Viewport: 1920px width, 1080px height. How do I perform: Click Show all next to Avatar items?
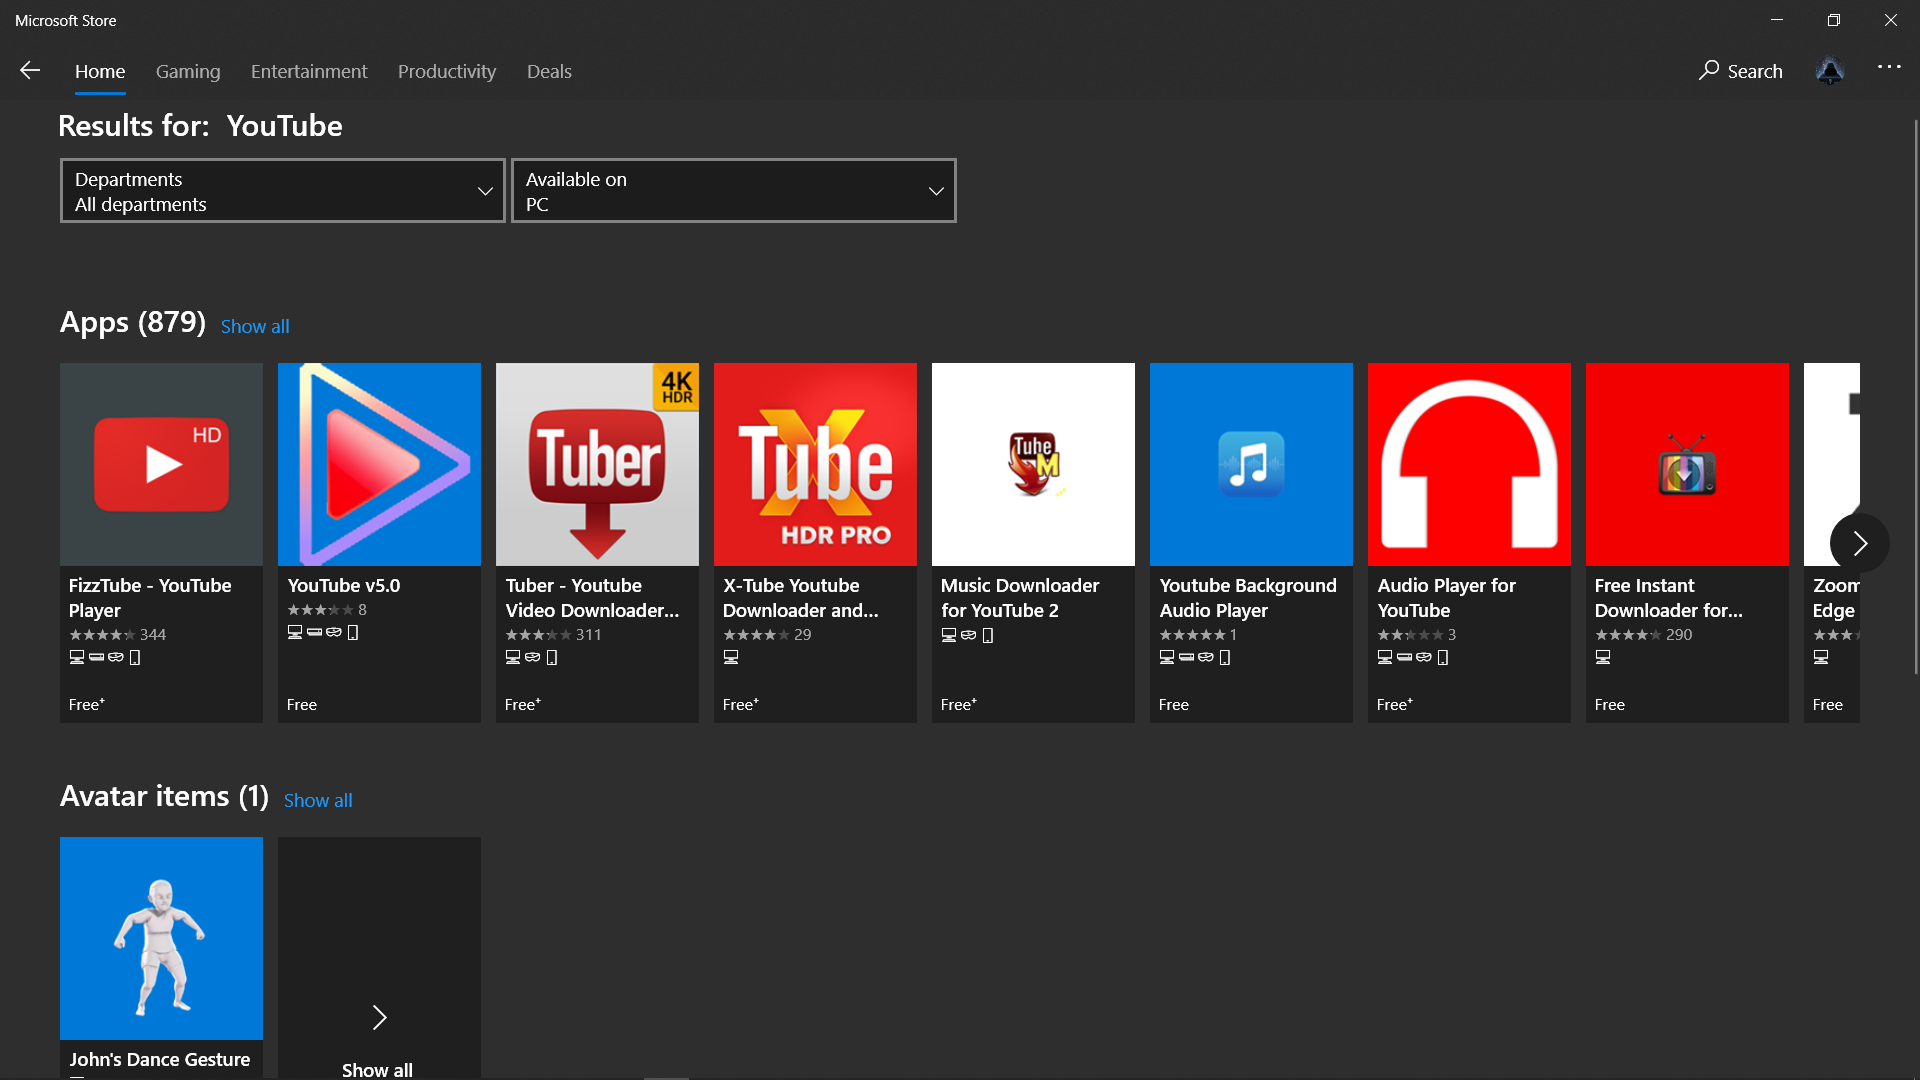point(318,801)
